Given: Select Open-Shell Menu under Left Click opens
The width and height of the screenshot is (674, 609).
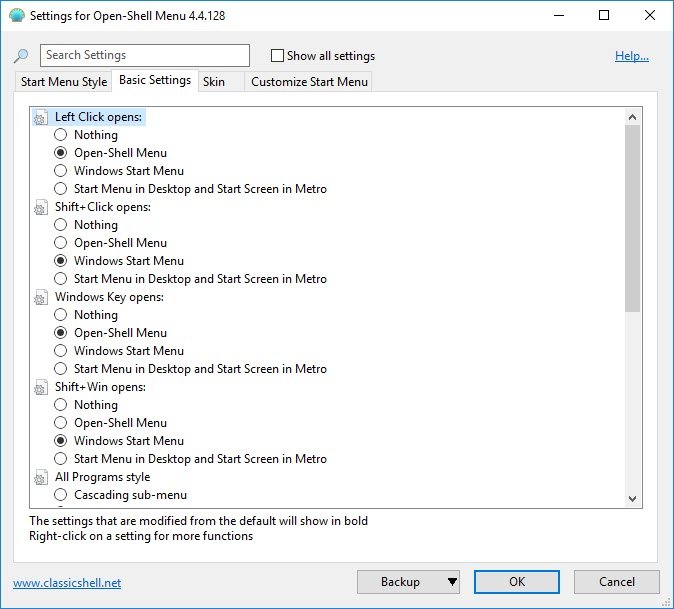Looking at the screenshot, I should [x=61, y=153].
